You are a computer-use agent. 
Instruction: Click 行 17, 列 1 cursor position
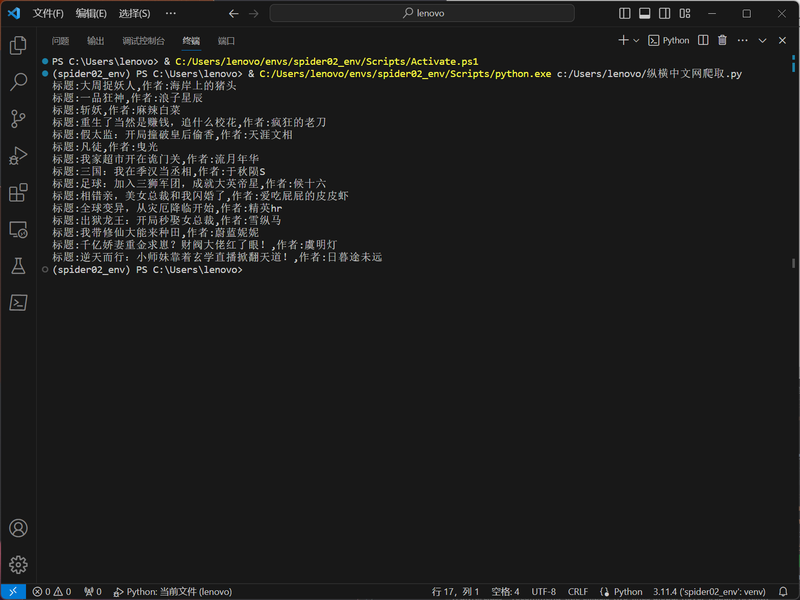tap(456, 592)
